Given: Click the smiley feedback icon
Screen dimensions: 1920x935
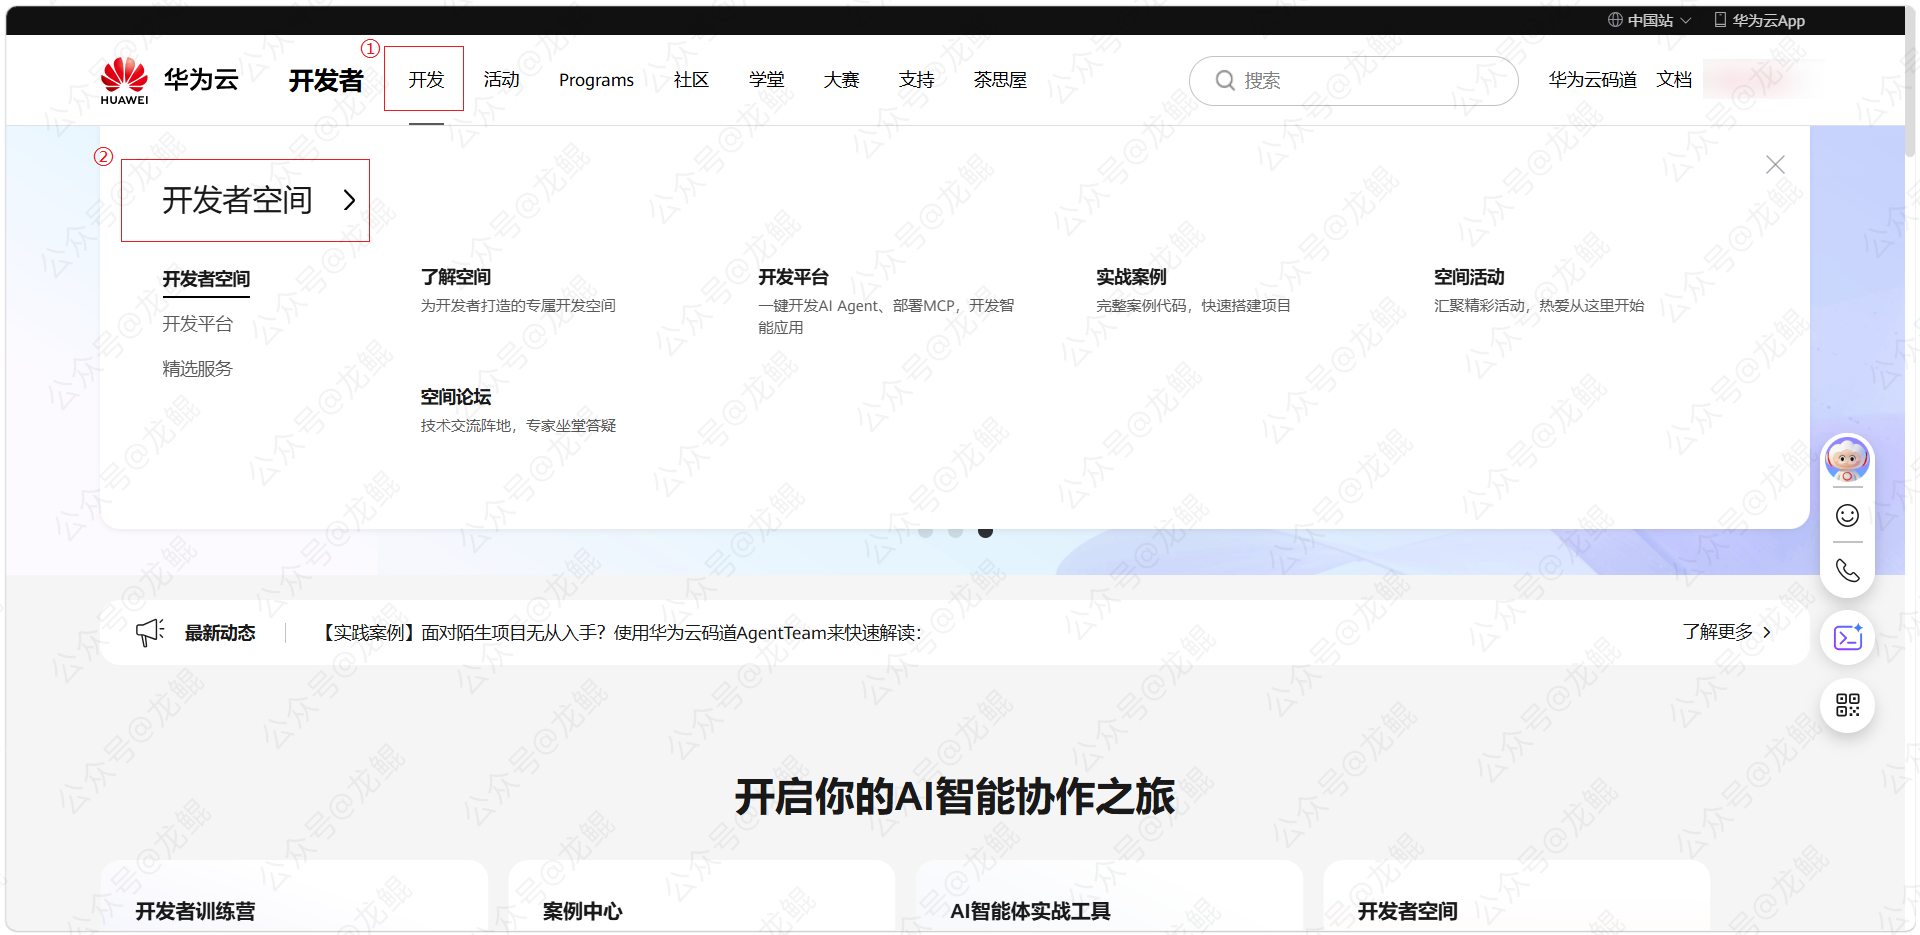Looking at the screenshot, I should pos(1847,515).
